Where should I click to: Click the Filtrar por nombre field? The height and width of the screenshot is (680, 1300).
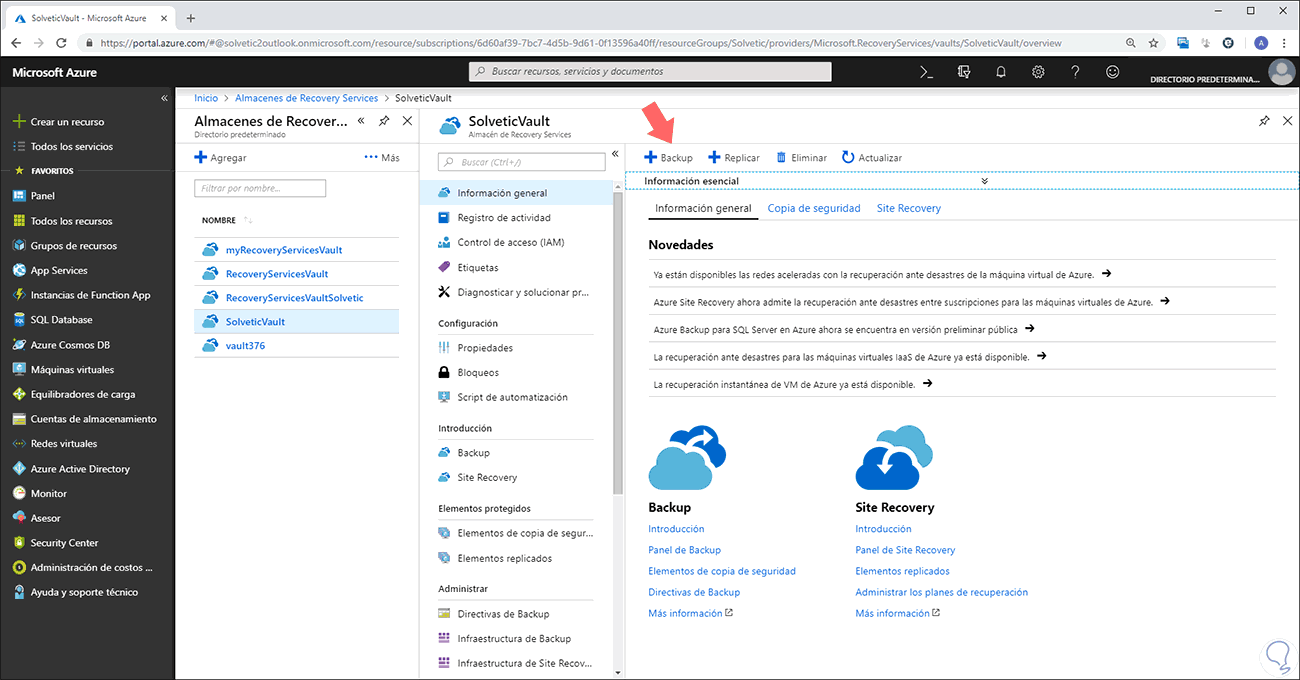point(261,188)
